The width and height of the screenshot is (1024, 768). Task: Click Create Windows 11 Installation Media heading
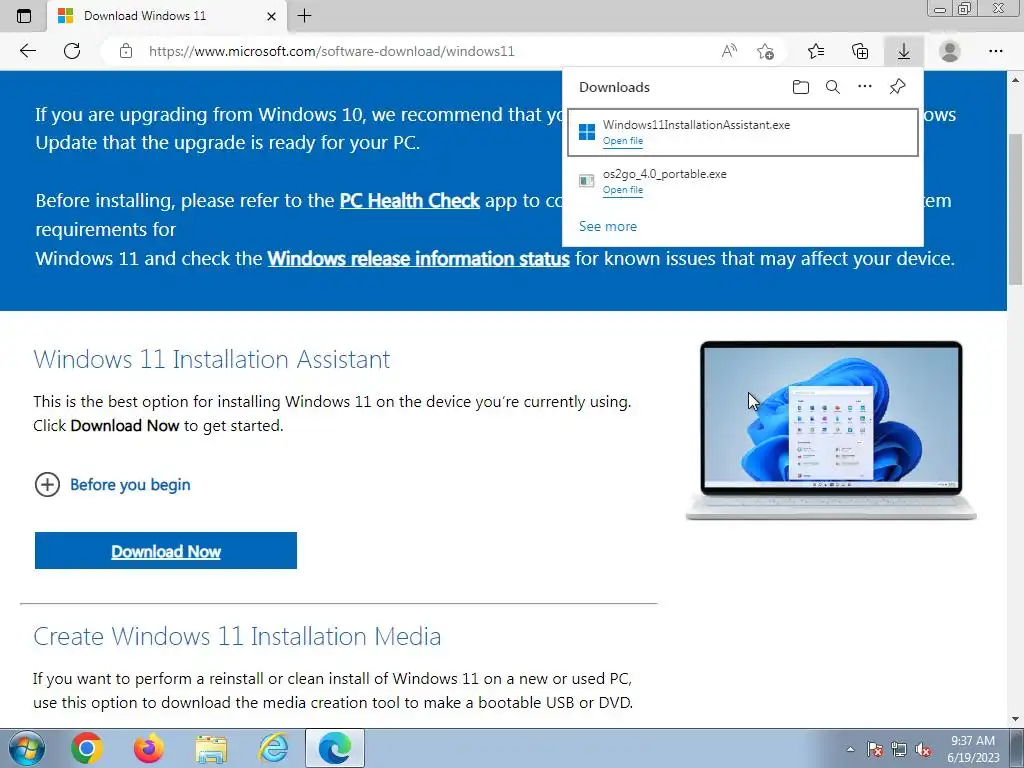pyautogui.click(x=237, y=636)
